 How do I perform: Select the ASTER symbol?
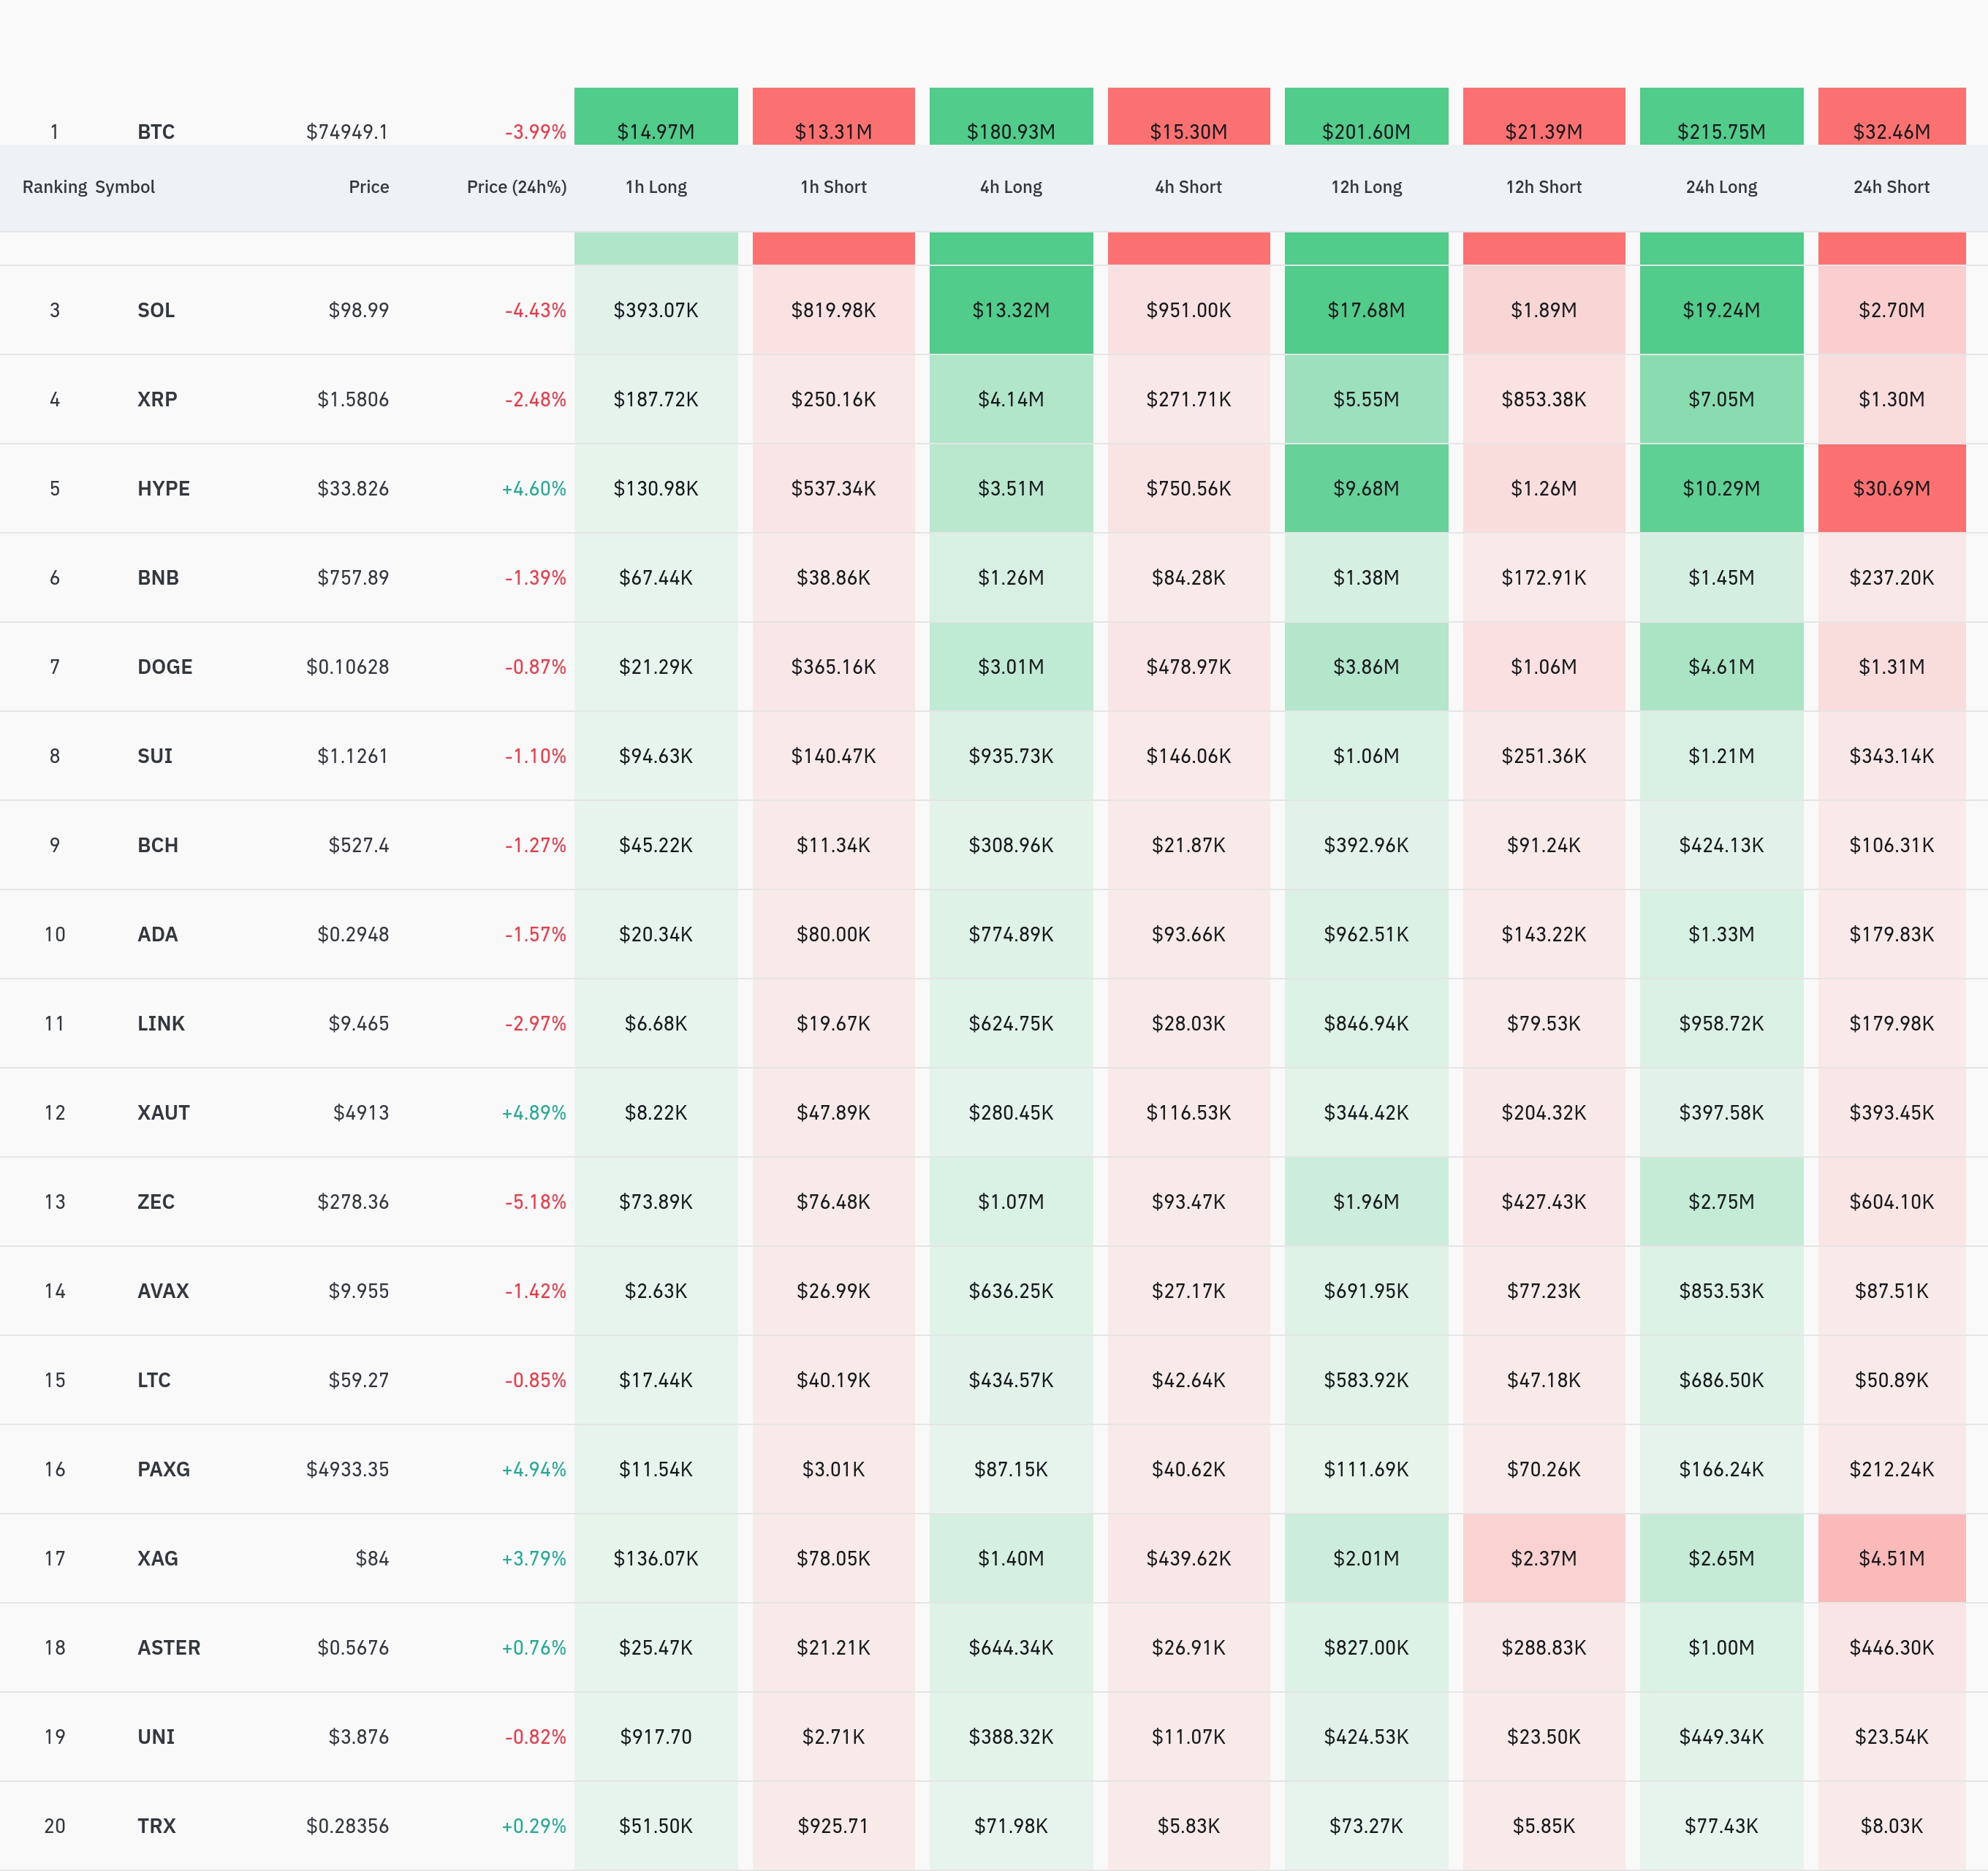pos(168,1648)
